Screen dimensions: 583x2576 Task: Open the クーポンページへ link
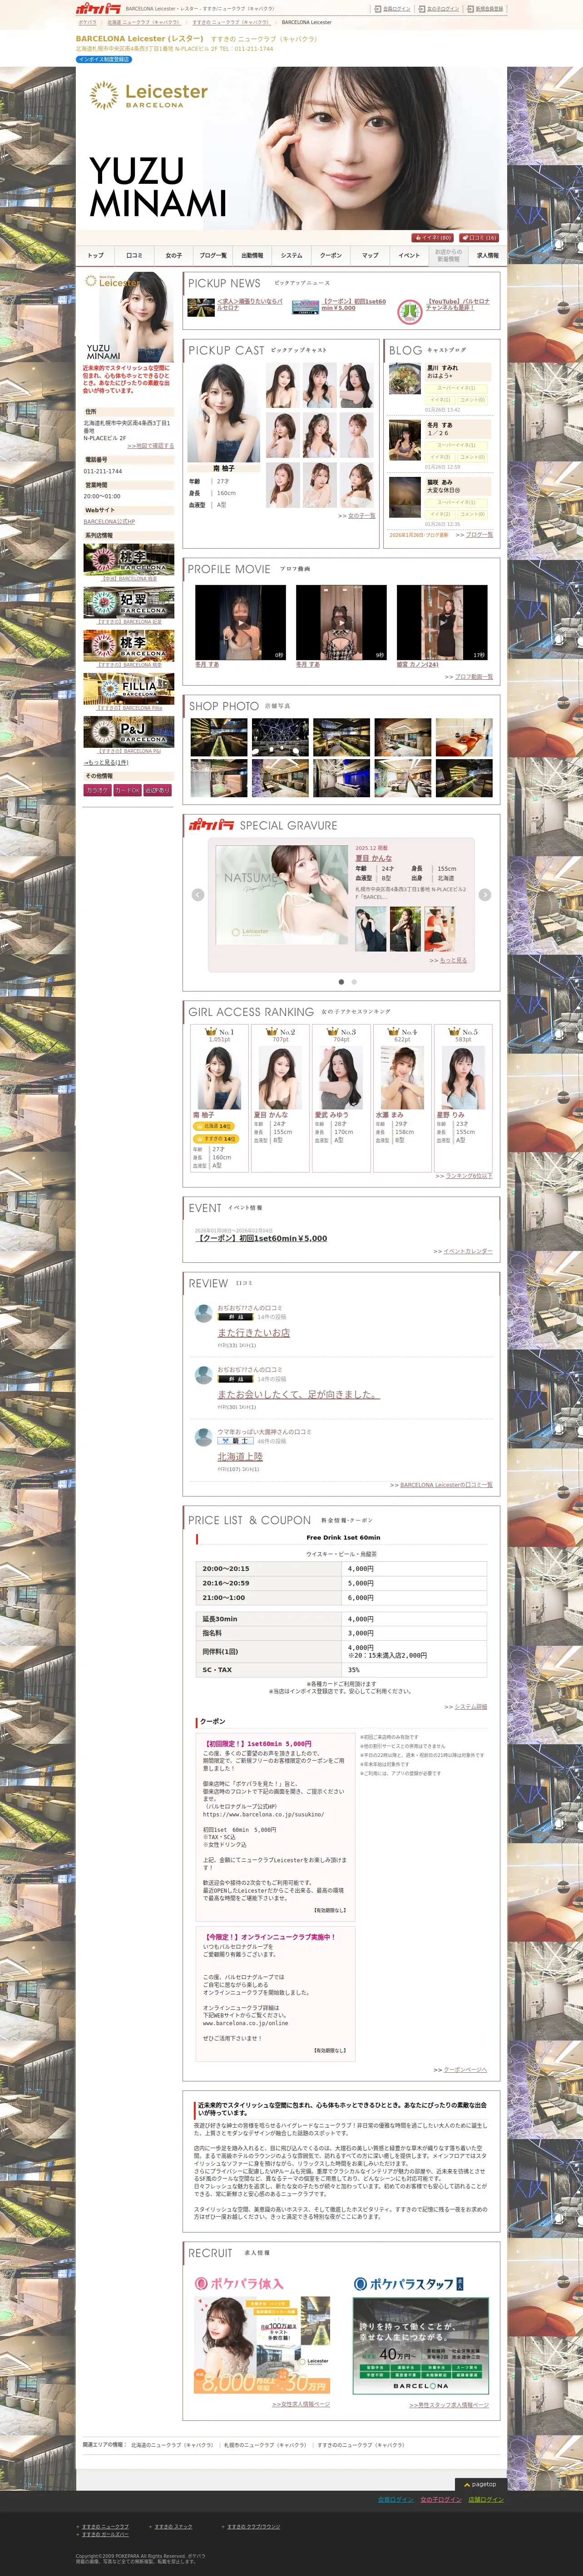click(465, 2070)
